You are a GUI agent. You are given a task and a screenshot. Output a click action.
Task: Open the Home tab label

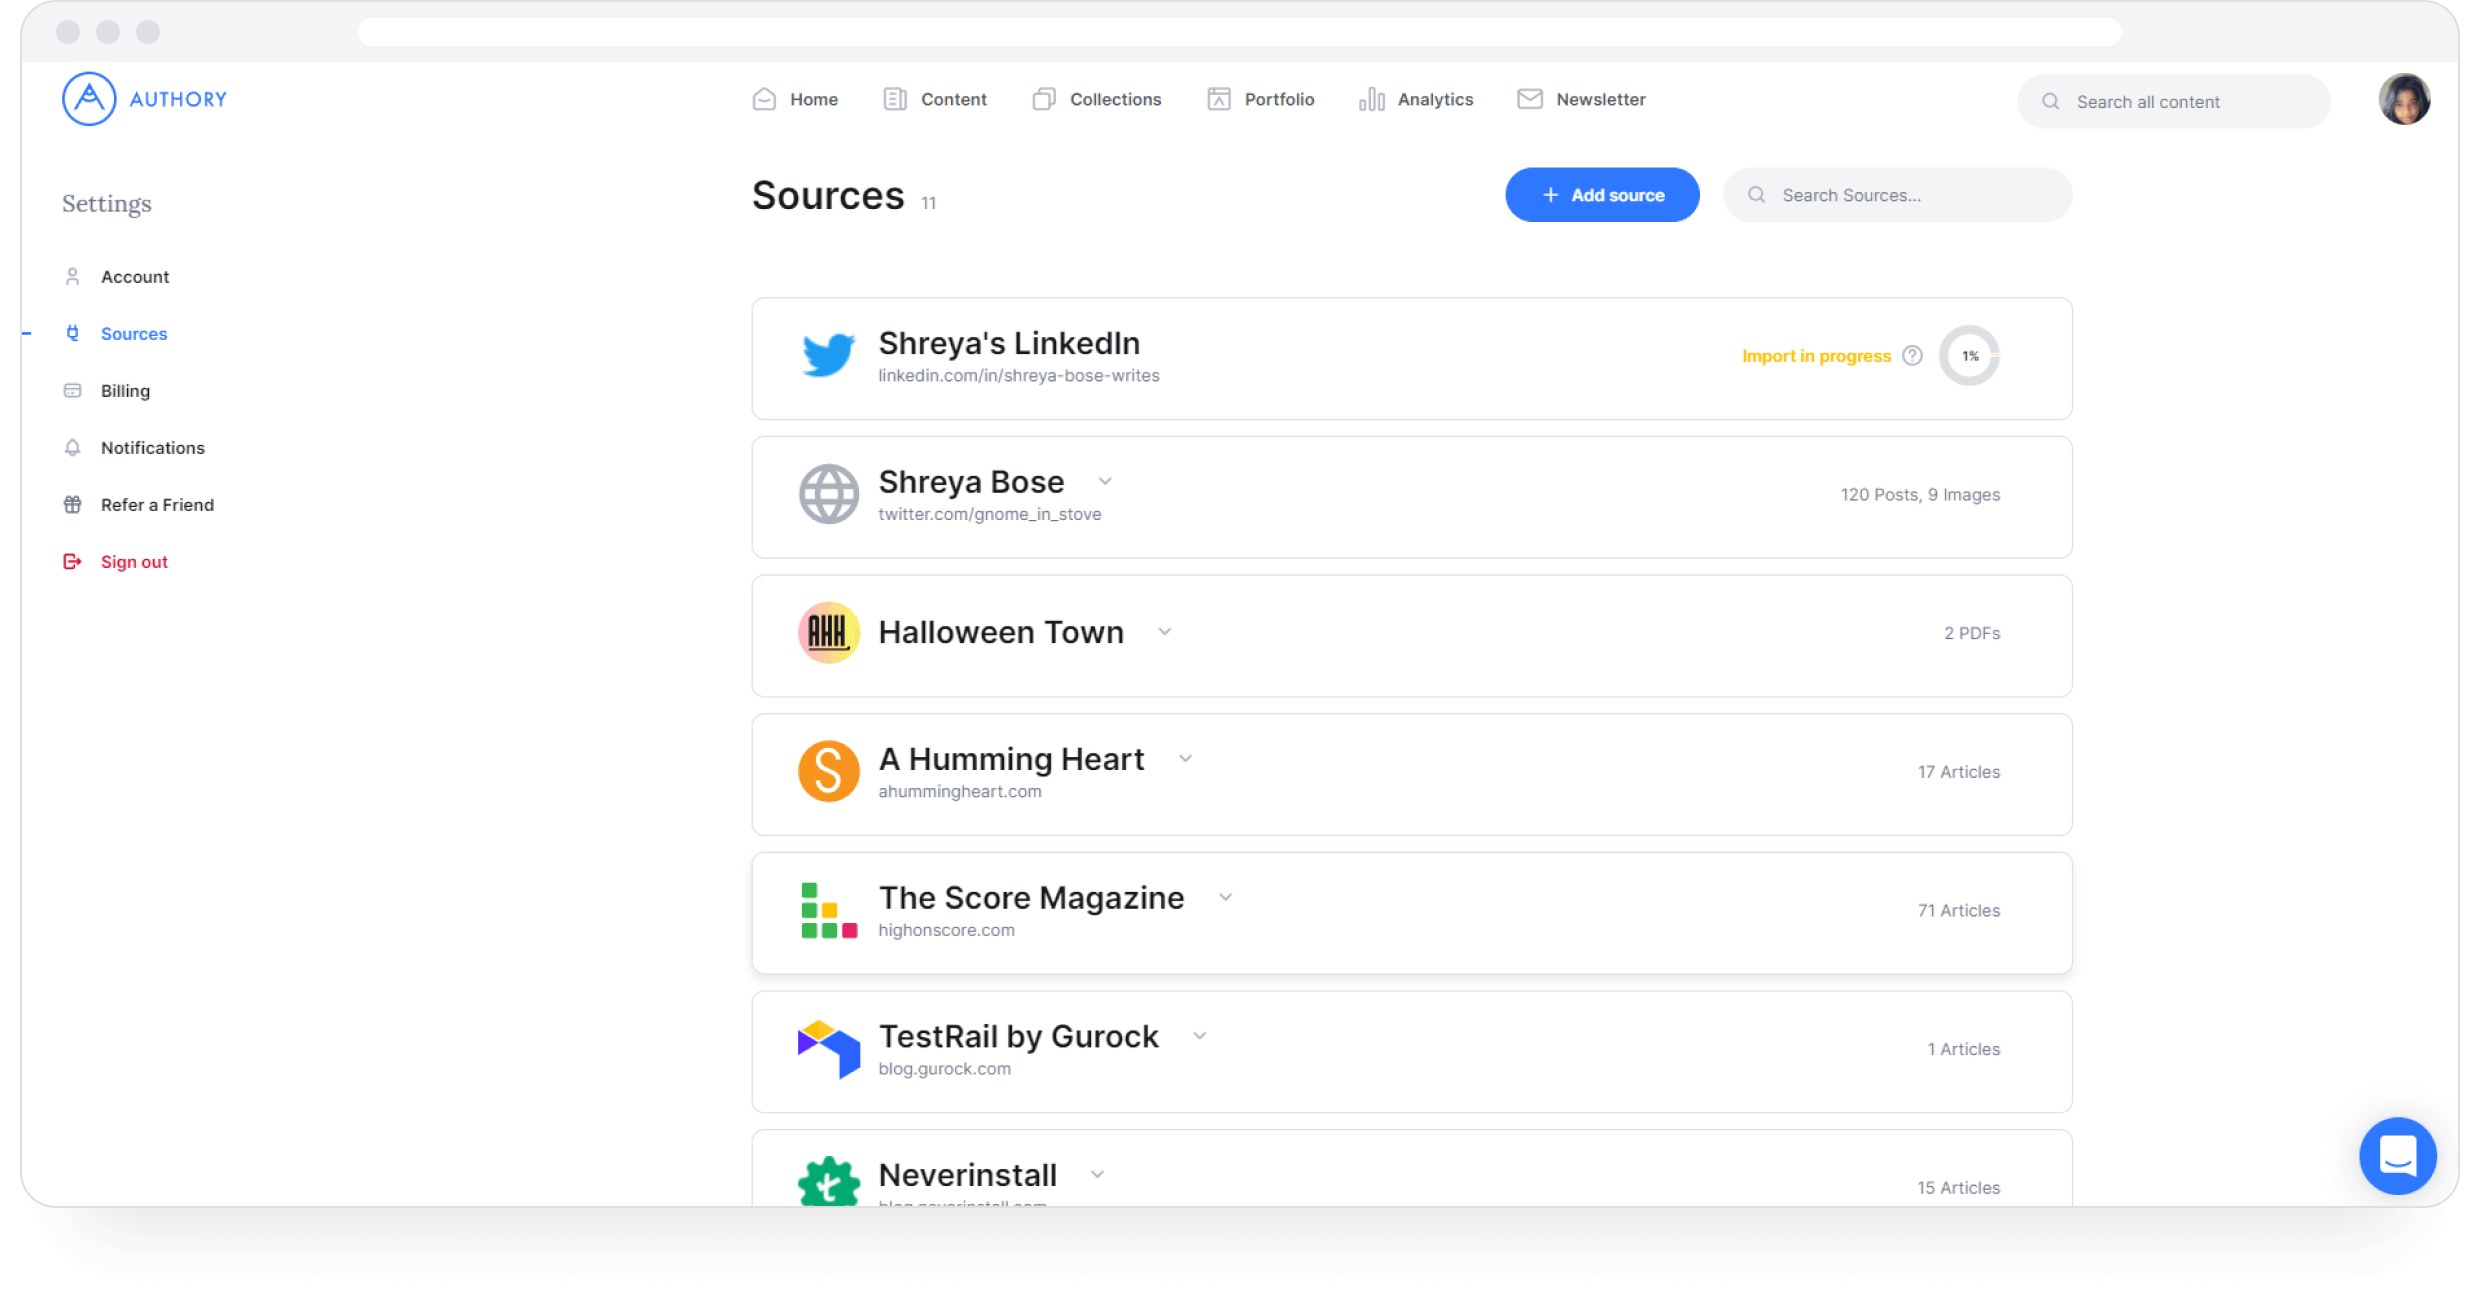tap(814, 99)
